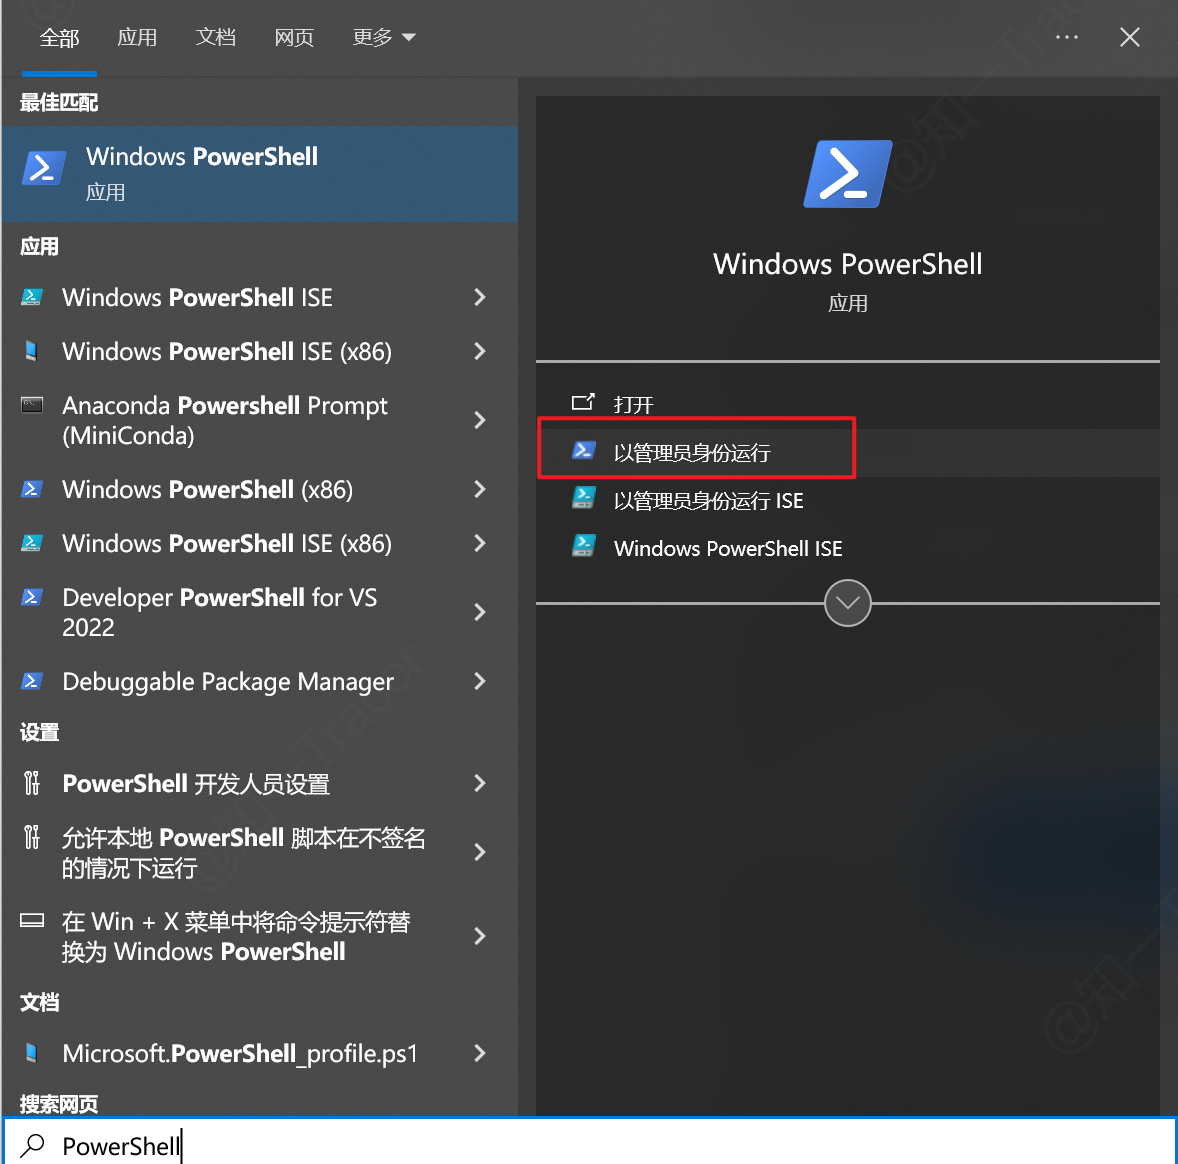Click the Microsoft.PowerShell_profile.ps1 file icon
Screen dimensions: 1178x1164
click(32, 1053)
